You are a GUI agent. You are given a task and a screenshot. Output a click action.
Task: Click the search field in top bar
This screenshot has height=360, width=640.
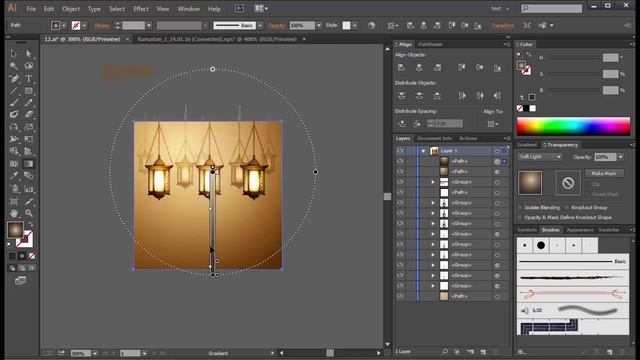551,9
